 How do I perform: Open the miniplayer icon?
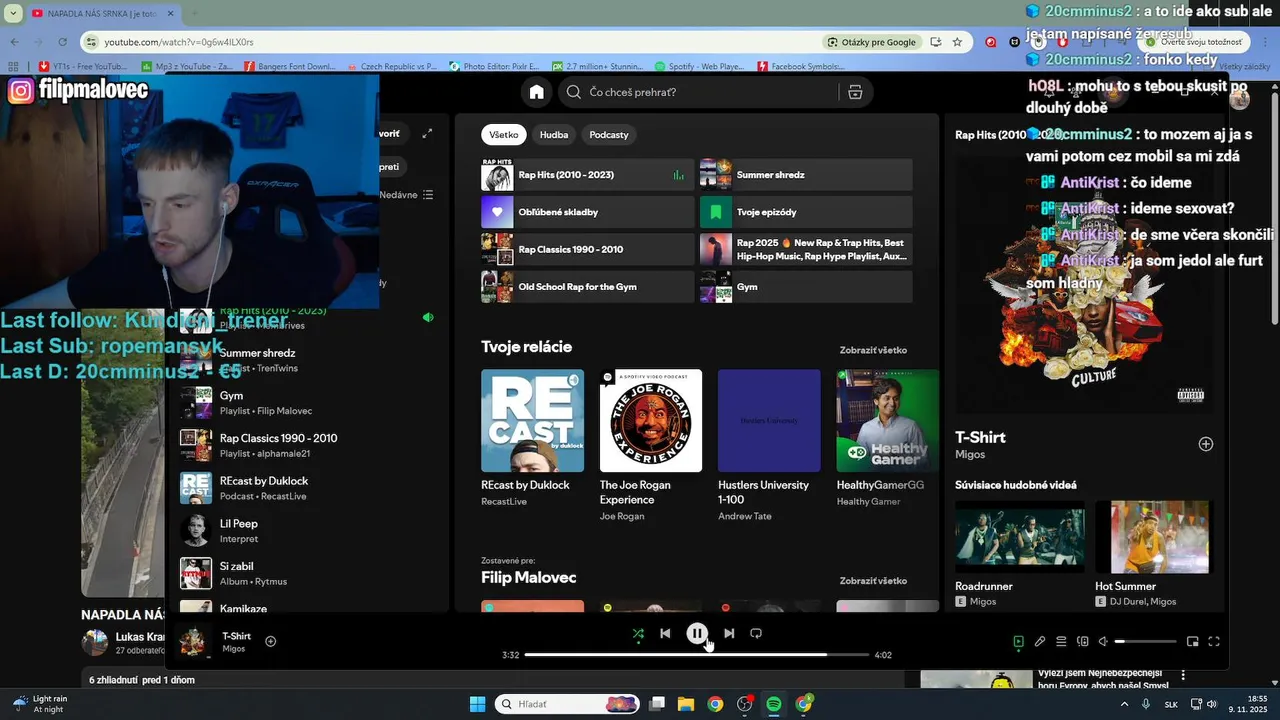click(x=1192, y=642)
